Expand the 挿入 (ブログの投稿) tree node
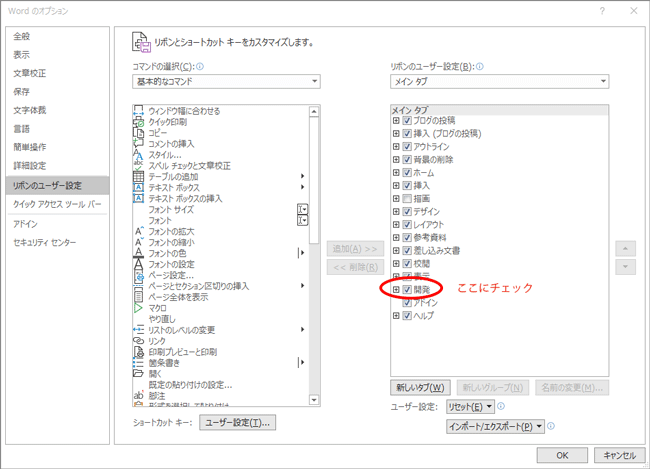Image resolution: width=650 pixels, height=469 pixels. (x=396, y=134)
